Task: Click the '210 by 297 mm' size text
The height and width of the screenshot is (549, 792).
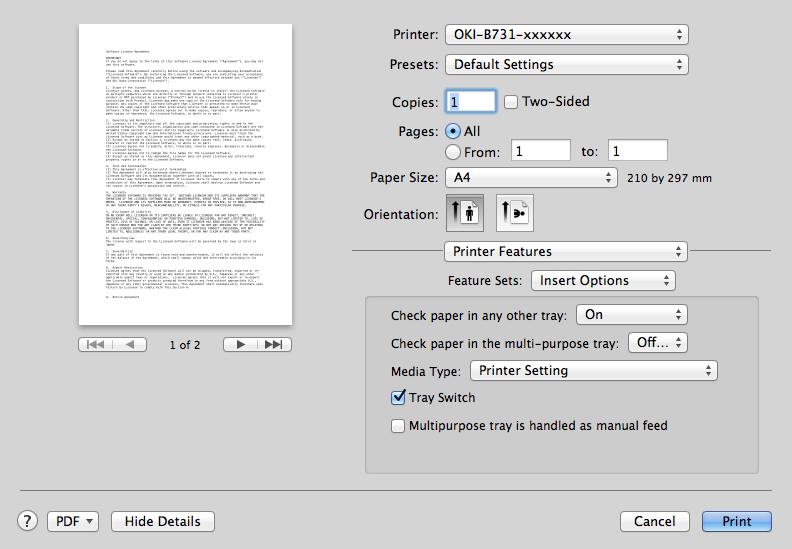Action: [669, 178]
